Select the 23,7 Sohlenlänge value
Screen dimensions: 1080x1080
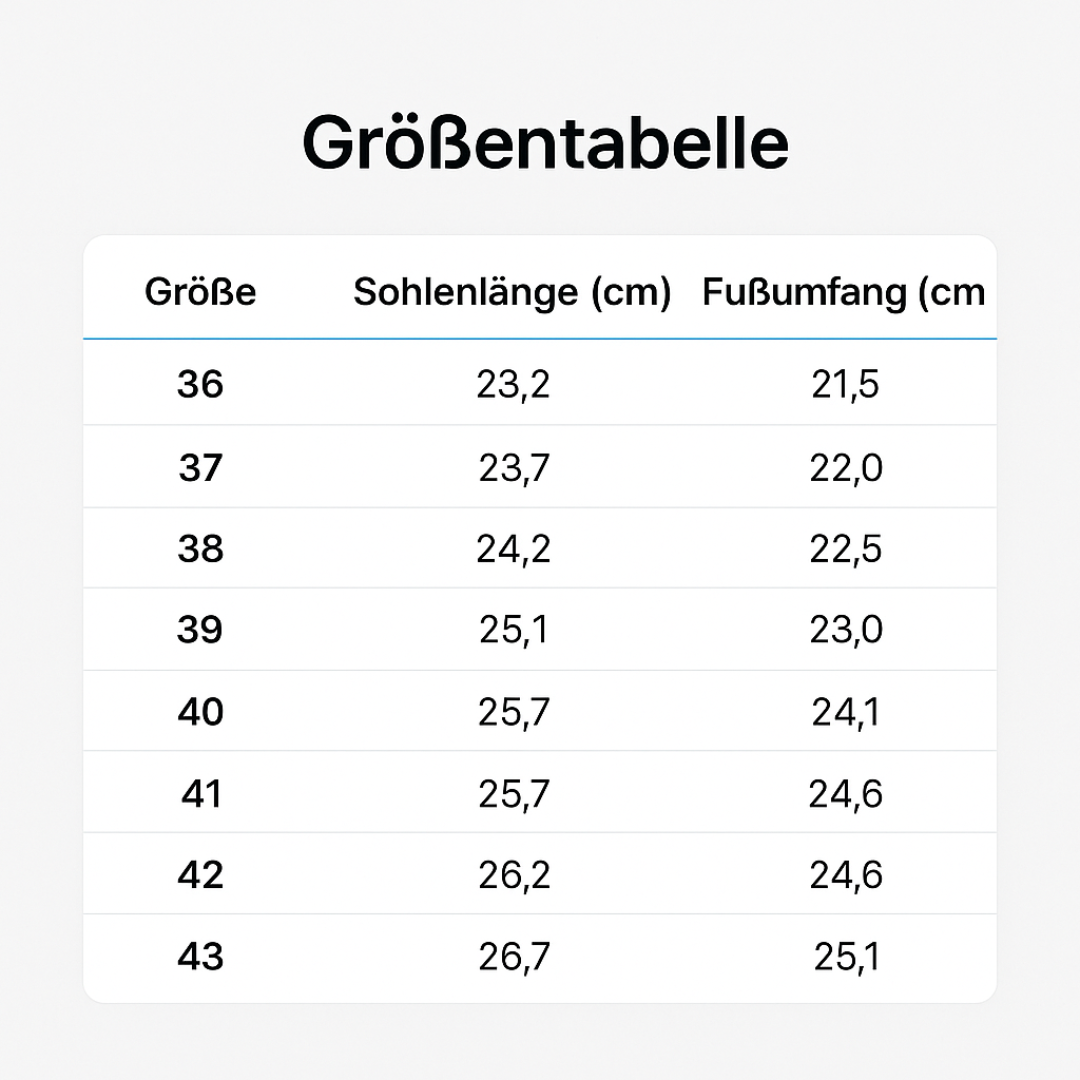(513, 467)
